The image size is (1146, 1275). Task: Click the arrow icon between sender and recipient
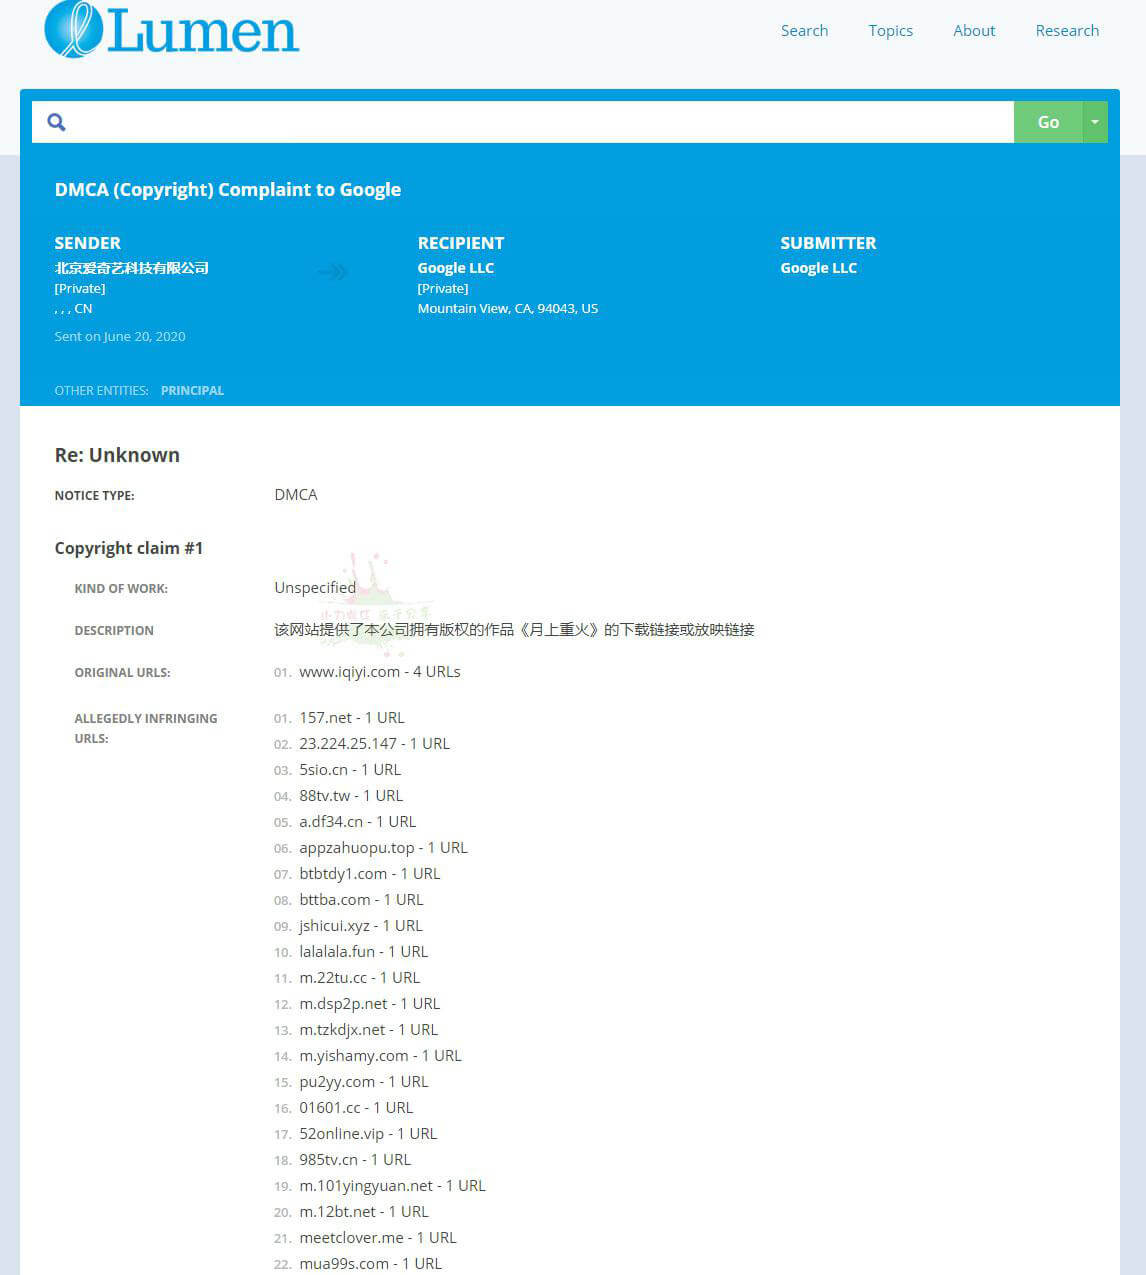pos(332,272)
